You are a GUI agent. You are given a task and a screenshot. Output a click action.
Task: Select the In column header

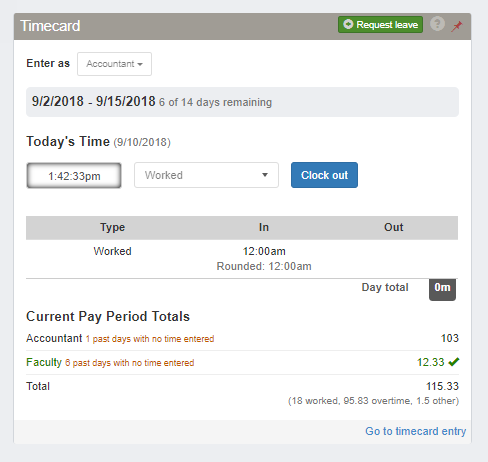pyautogui.click(x=264, y=227)
